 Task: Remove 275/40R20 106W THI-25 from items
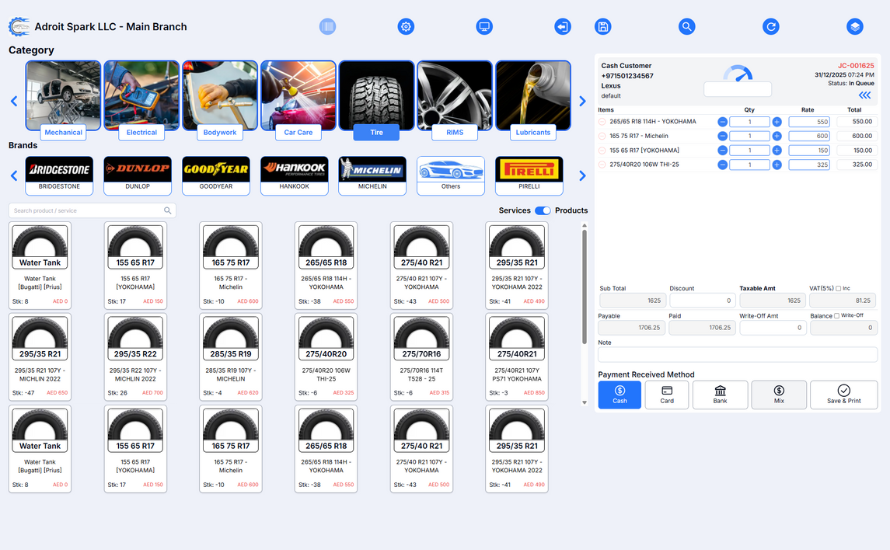coord(602,165)
